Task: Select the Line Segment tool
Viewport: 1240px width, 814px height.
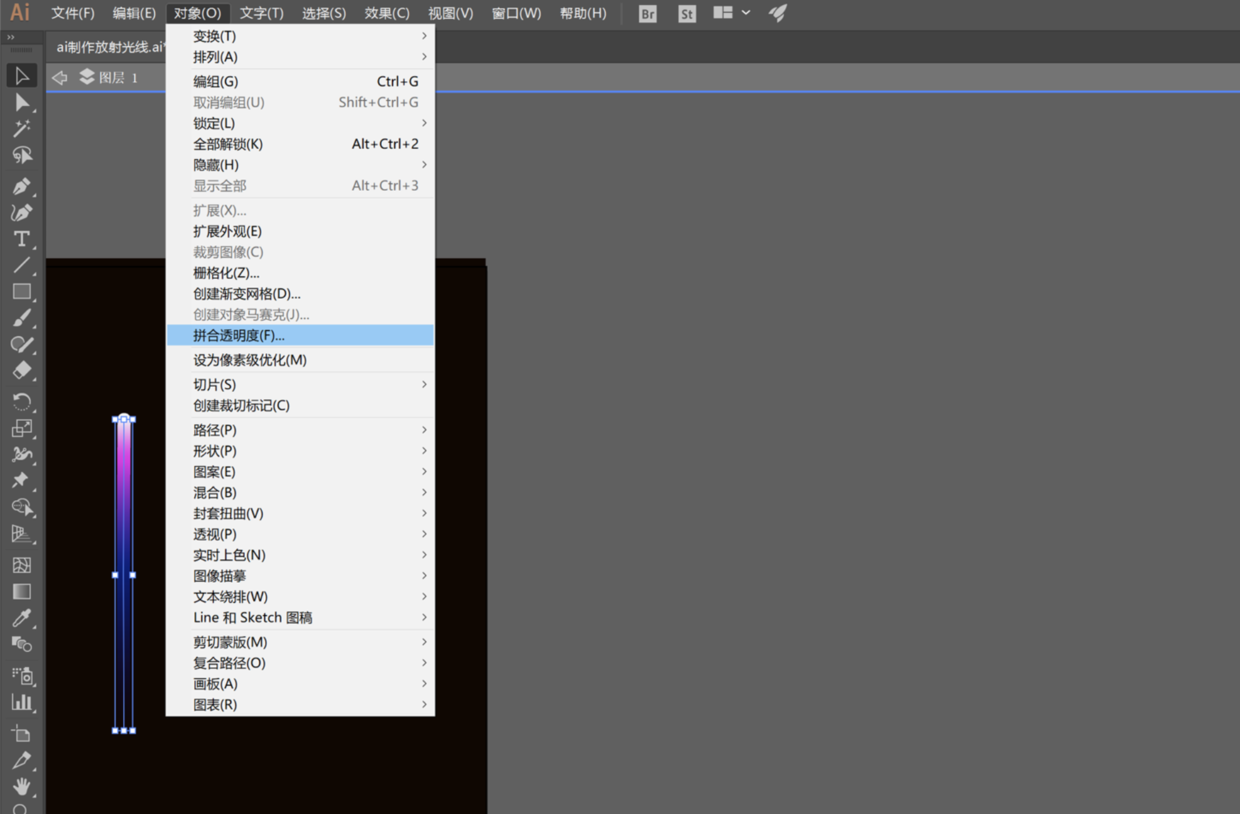Action: (22, 265)
